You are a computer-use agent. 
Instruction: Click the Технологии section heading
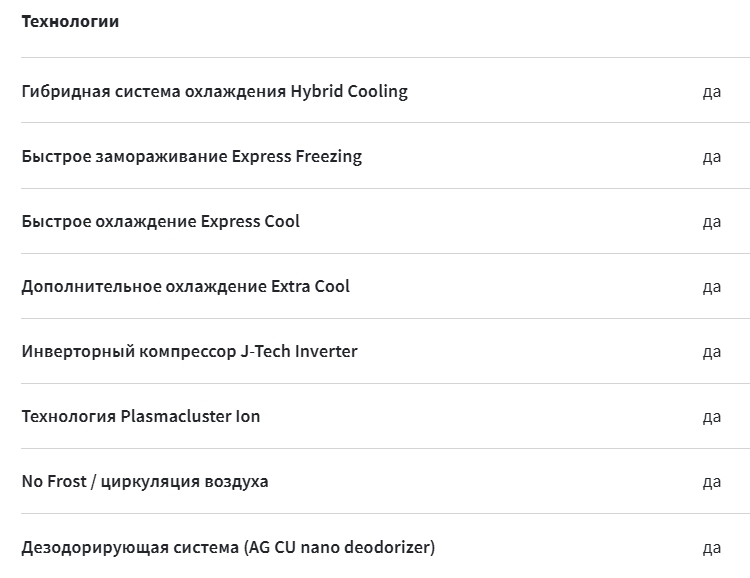[70, 22]
